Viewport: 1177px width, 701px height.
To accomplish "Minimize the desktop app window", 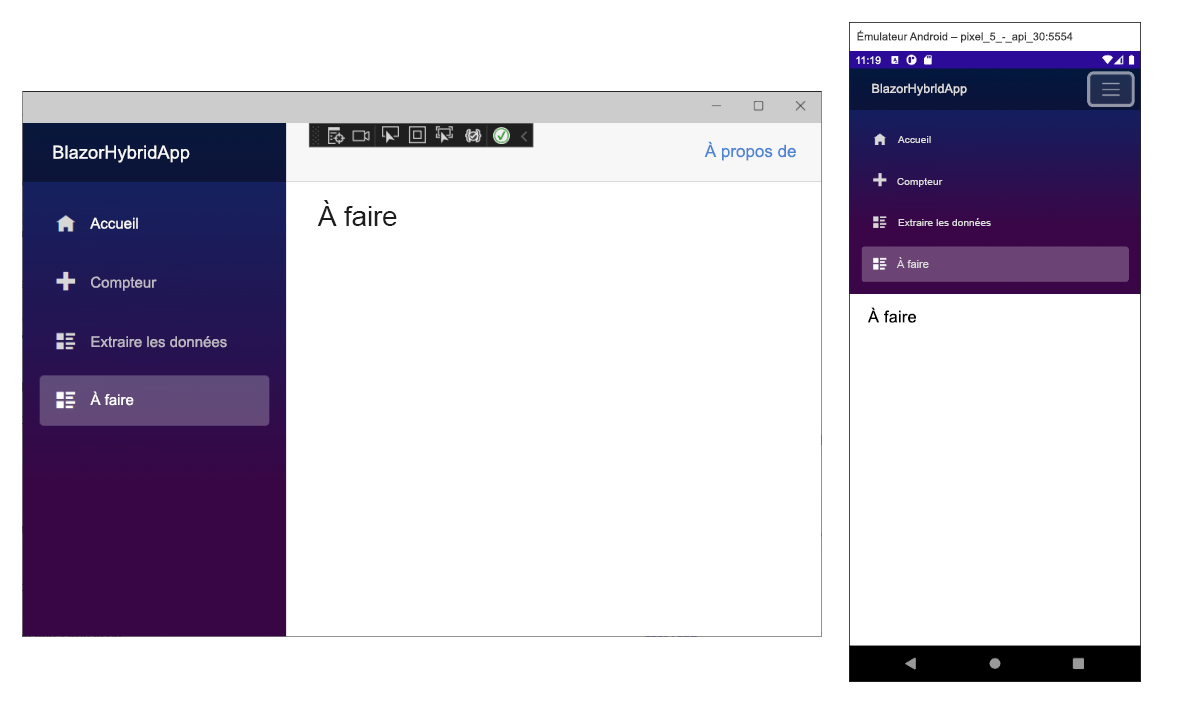I will (x=716, y=106).
